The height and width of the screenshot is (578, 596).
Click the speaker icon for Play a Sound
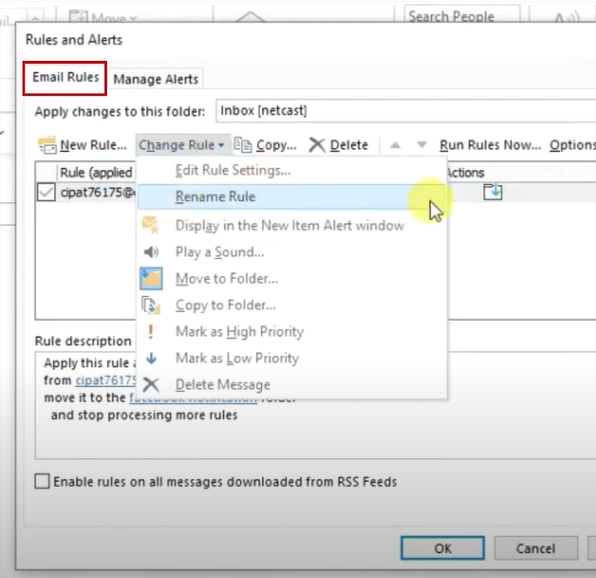pos(151,252)
